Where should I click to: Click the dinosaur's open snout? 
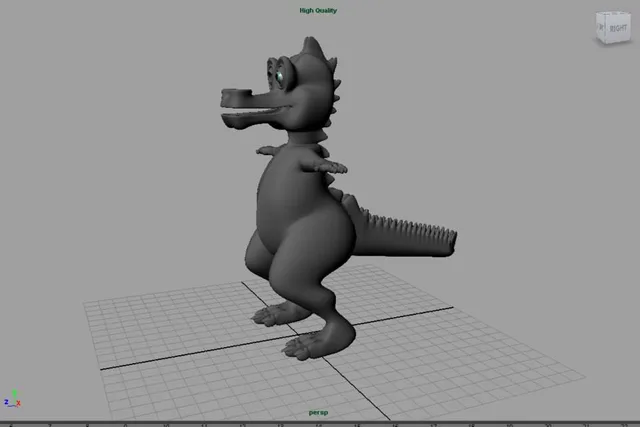tap(256, 108)
